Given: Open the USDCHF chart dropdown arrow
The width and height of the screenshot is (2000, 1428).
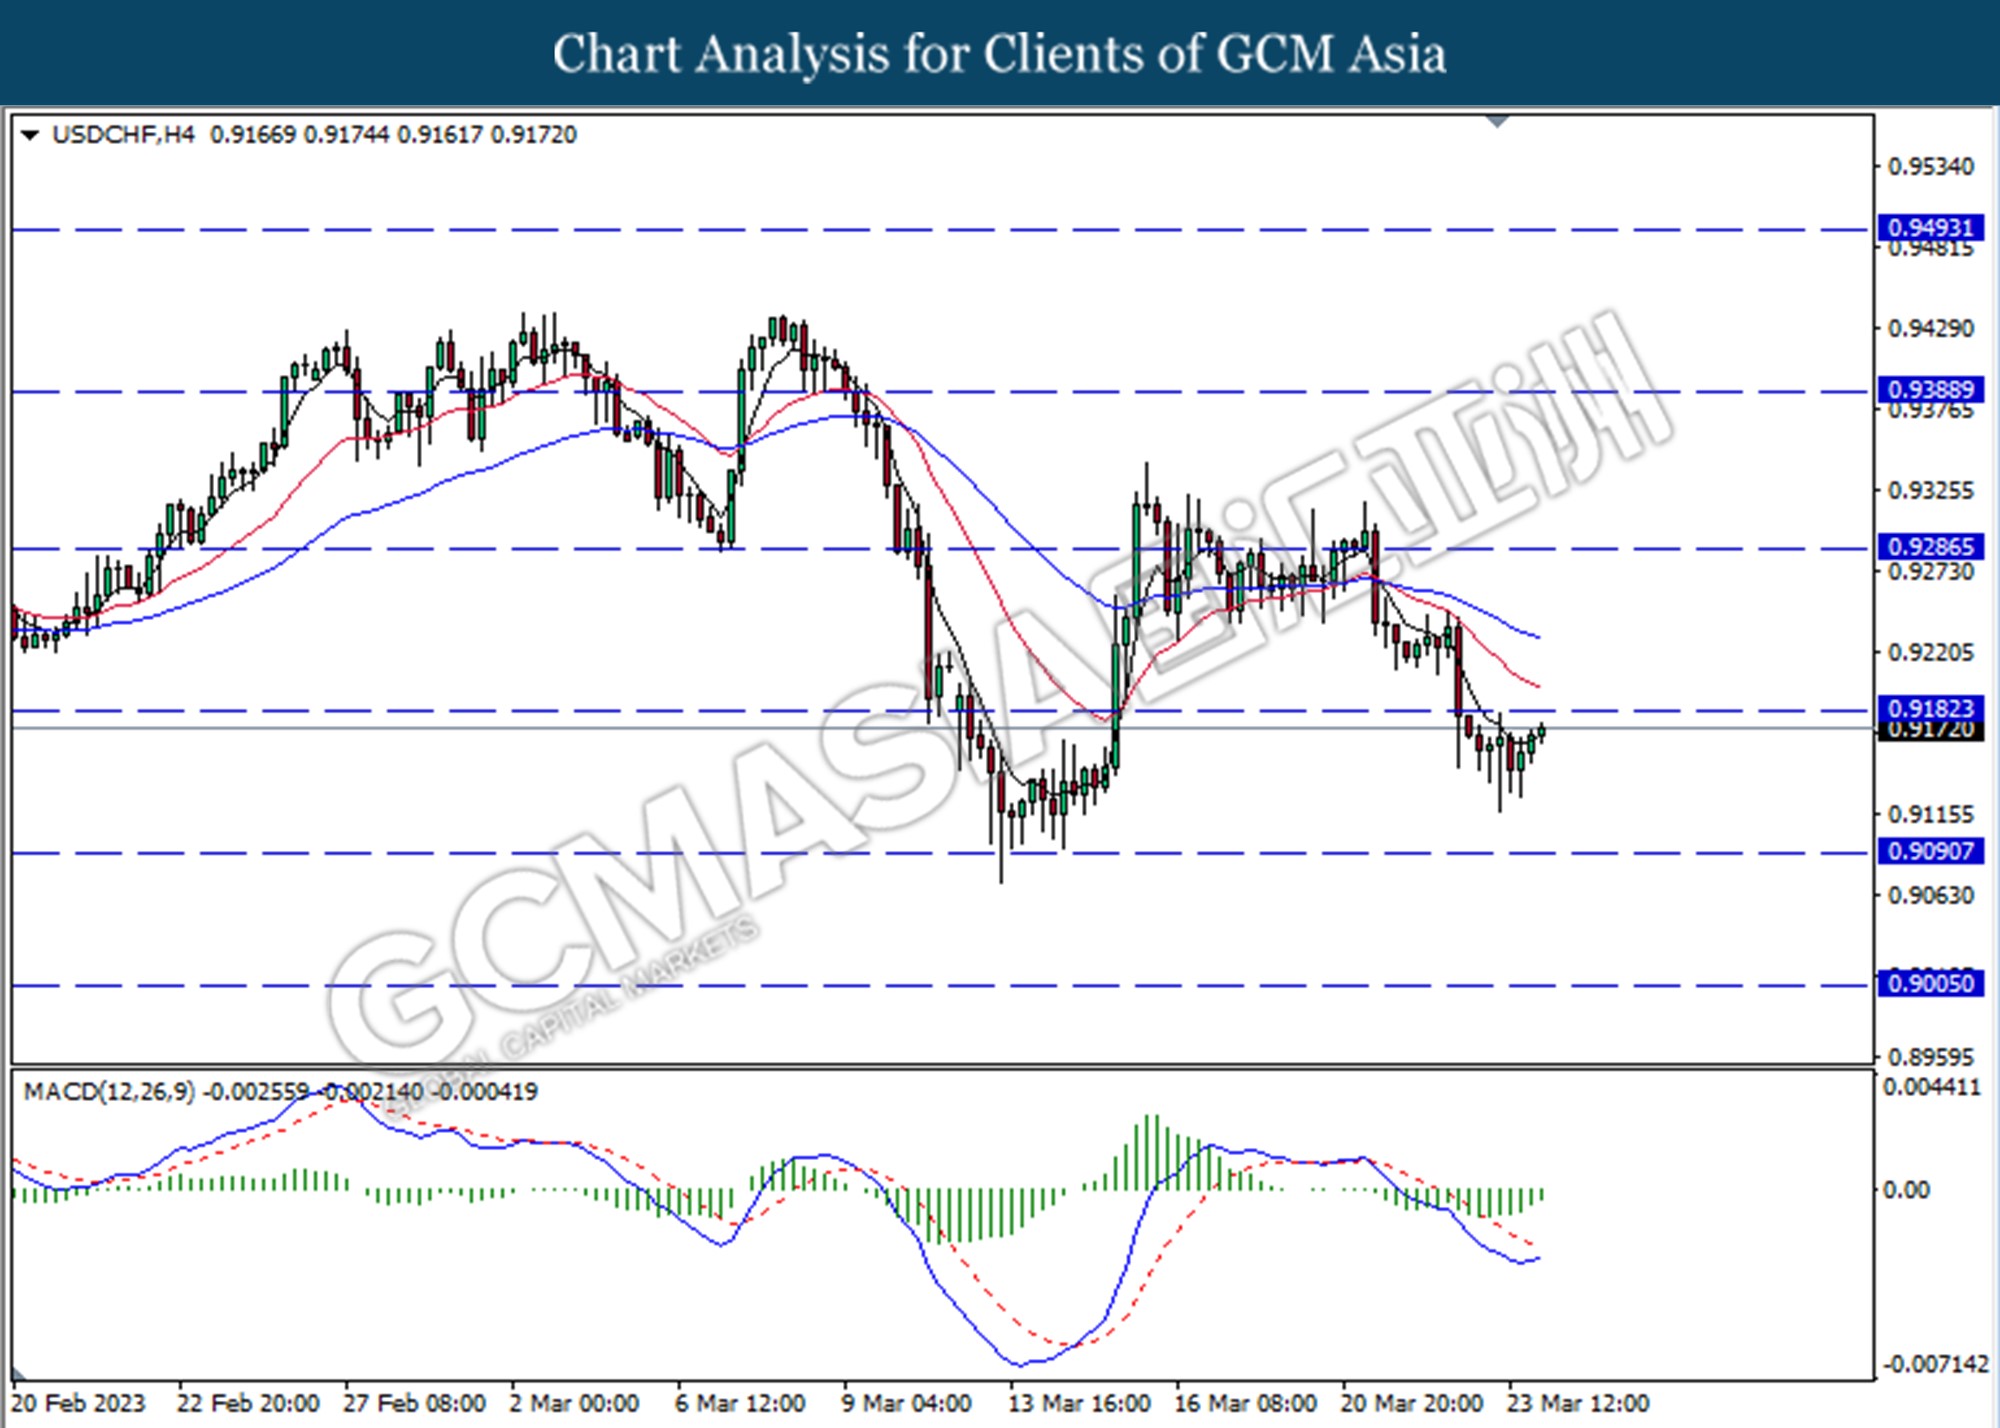Looking at the screenshot, I should click(x=30, y=135).
